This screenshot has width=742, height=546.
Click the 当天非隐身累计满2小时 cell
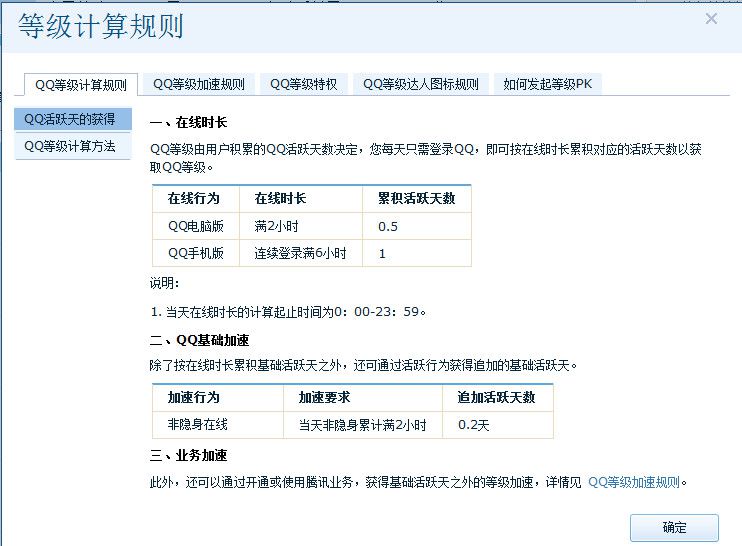pyautogui.click(x=363, y=425)
